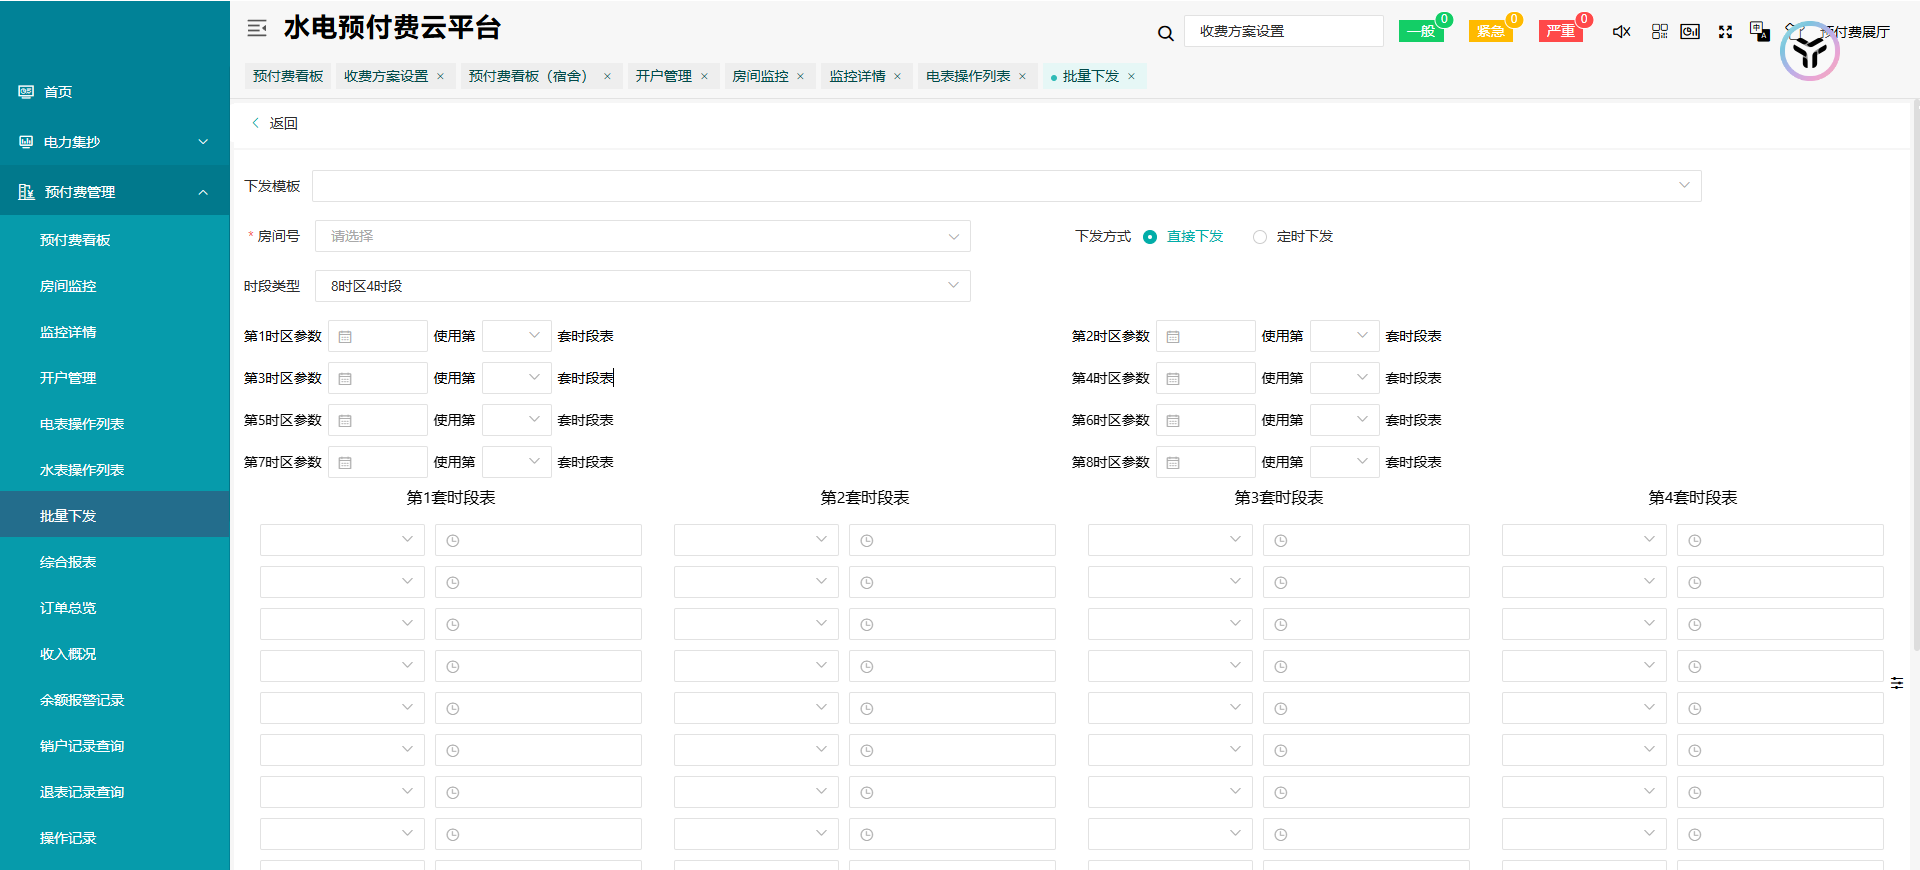Open the 房间号 selection dropdown
This screenshot has height=870, width=1920.
pos(642,236)
